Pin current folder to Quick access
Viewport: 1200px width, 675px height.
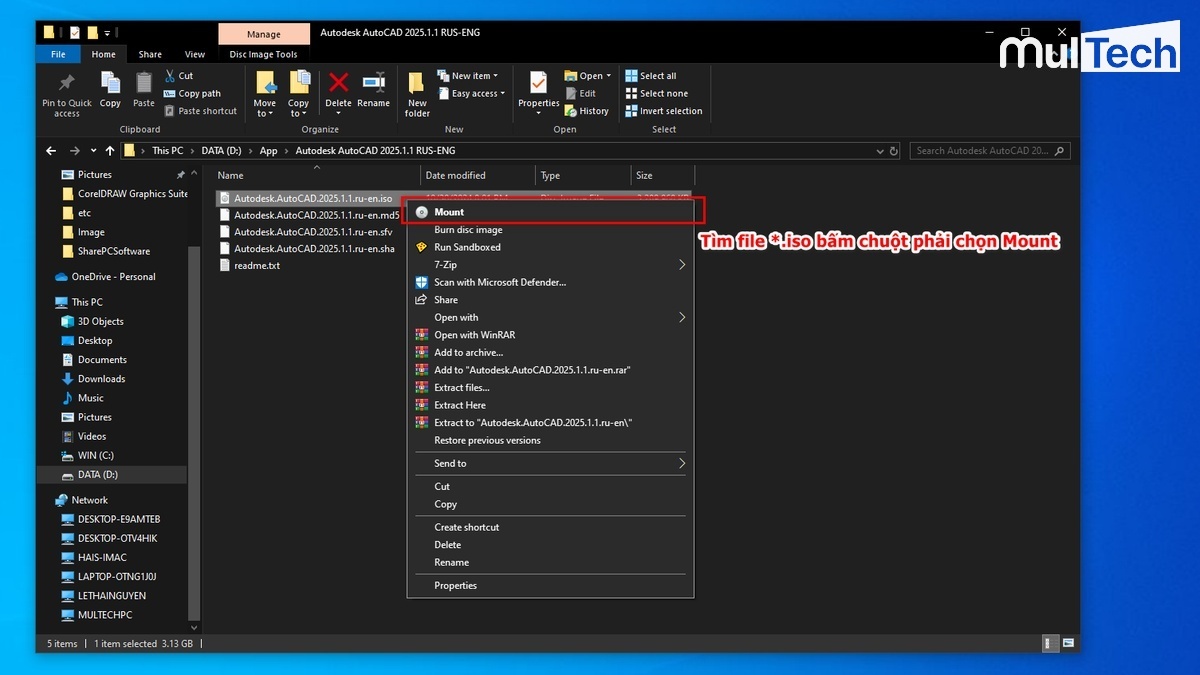66,93
